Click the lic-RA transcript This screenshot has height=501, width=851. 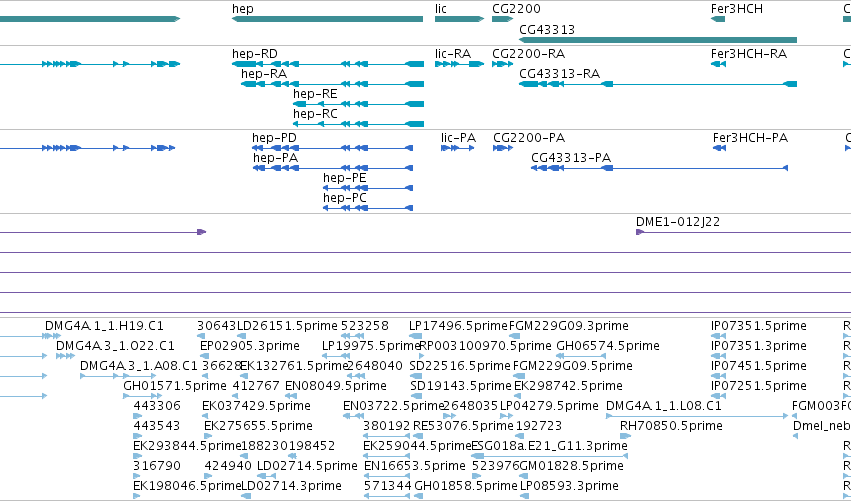click(459, 64)
